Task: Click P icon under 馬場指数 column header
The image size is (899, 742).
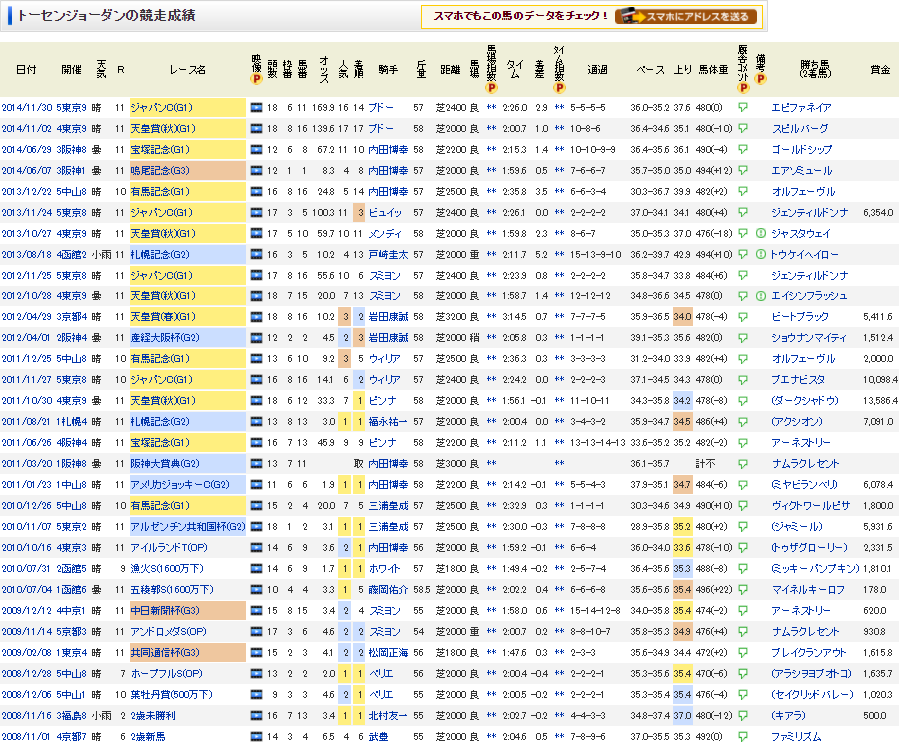Action: (x=491, y=88)
